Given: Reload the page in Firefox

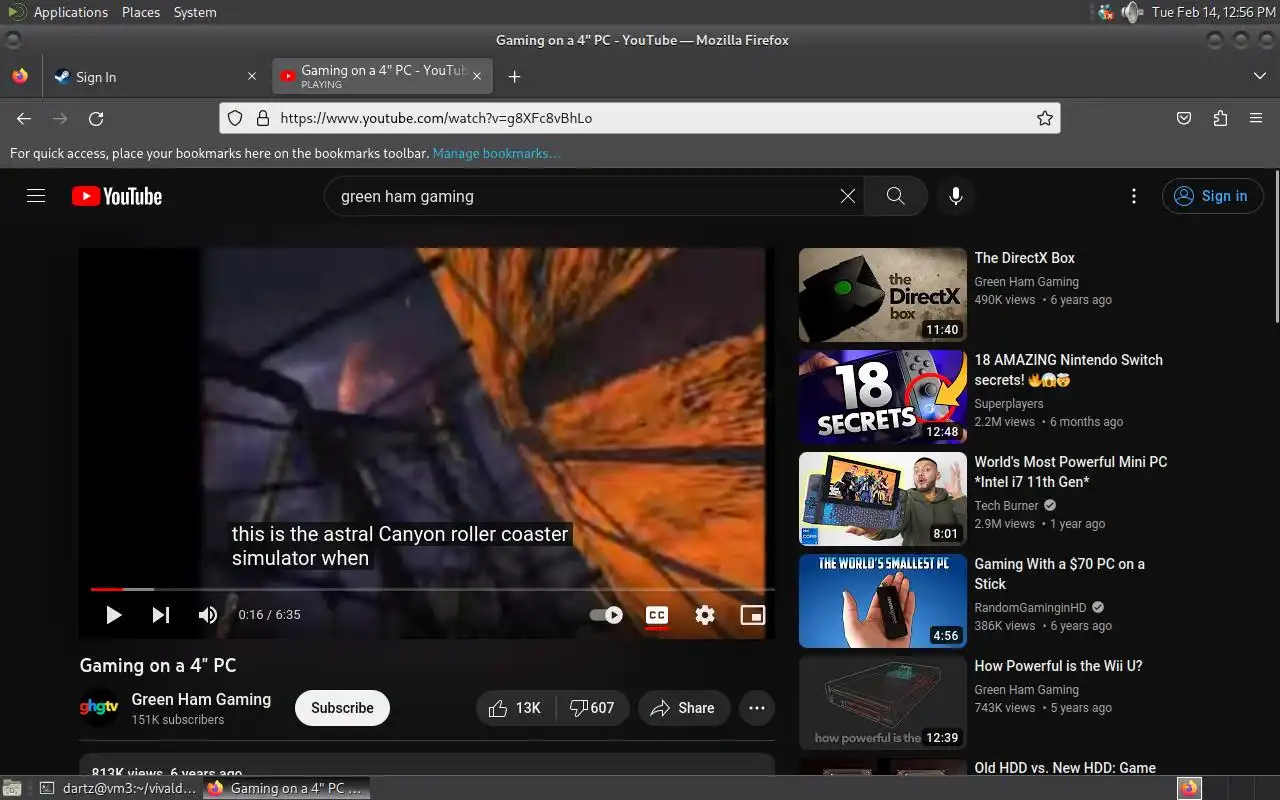Looking at the screenshot, I should (x=96, y=118).
